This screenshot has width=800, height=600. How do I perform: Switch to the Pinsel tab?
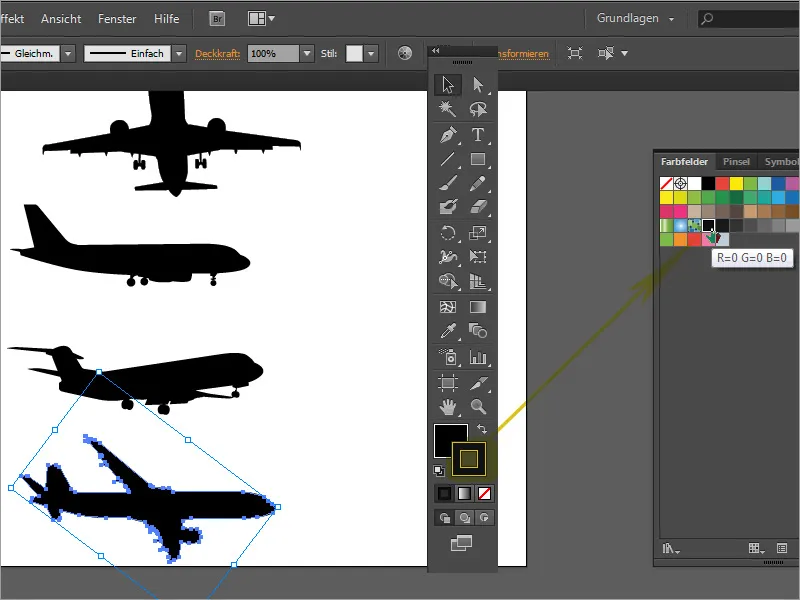[x=736, y=162]
